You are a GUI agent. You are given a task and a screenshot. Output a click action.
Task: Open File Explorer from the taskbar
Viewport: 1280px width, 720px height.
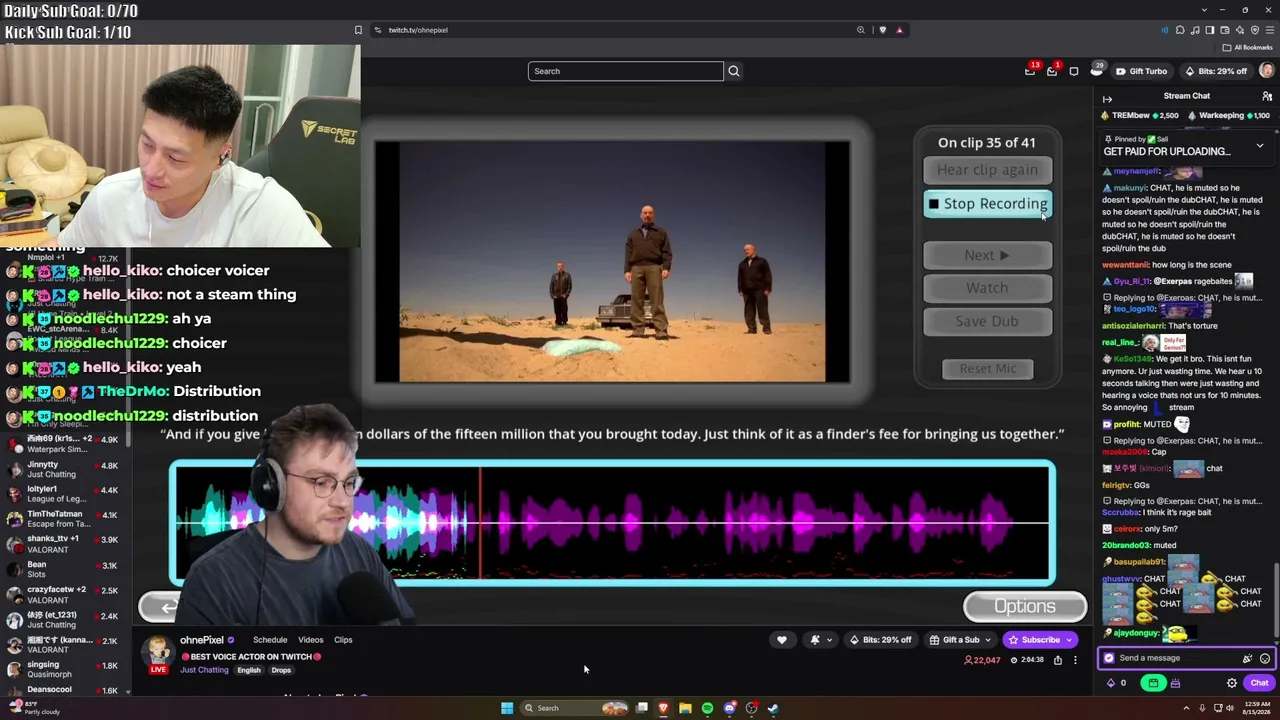(x=685, y=708)
